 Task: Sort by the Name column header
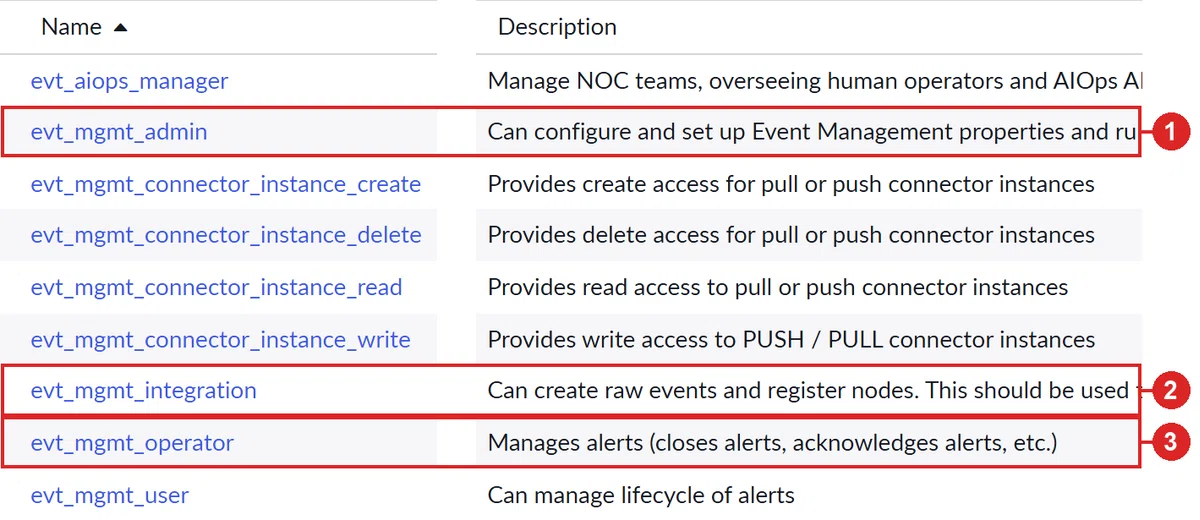[71, 27]
